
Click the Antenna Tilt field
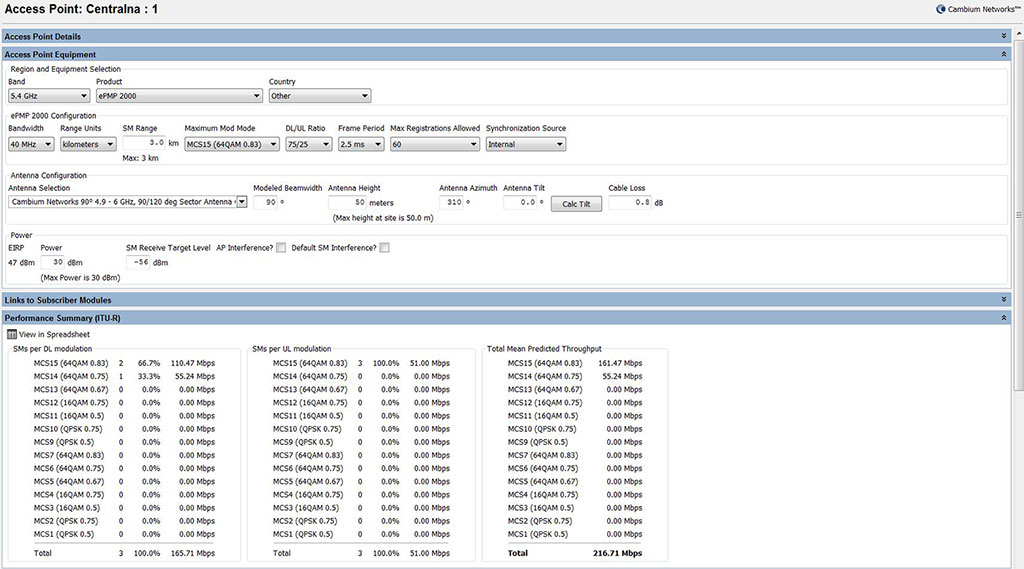(520, 203)
